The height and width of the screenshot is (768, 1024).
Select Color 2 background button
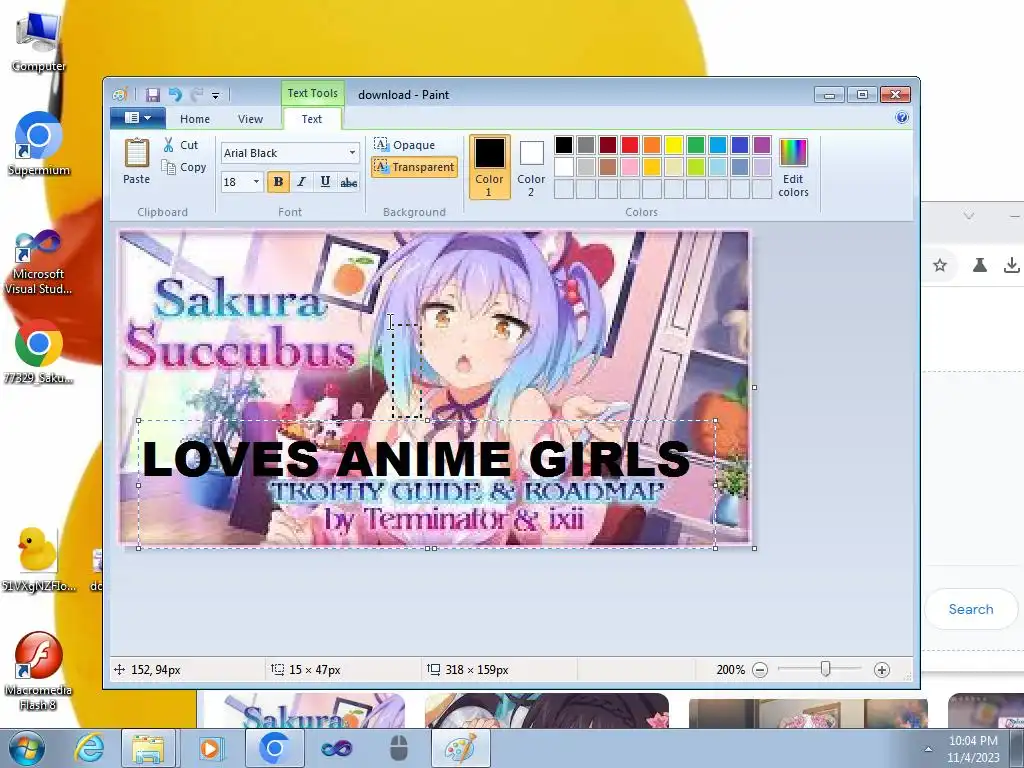531,167
